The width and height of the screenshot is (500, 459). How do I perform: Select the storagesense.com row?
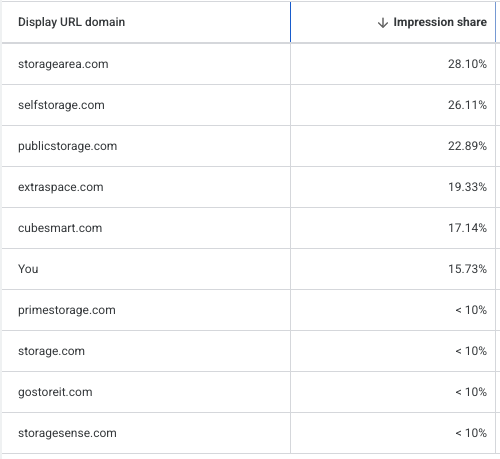(249, 433)
